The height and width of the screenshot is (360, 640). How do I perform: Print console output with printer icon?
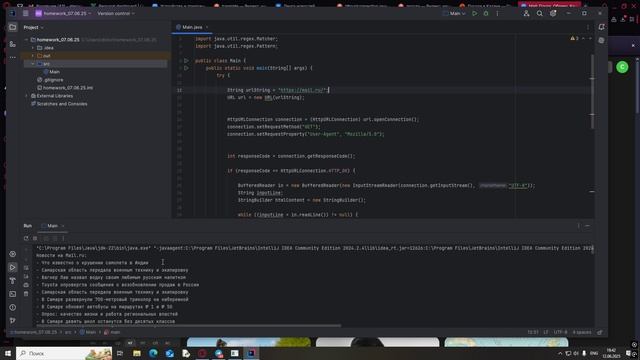(x=26, y=285)
